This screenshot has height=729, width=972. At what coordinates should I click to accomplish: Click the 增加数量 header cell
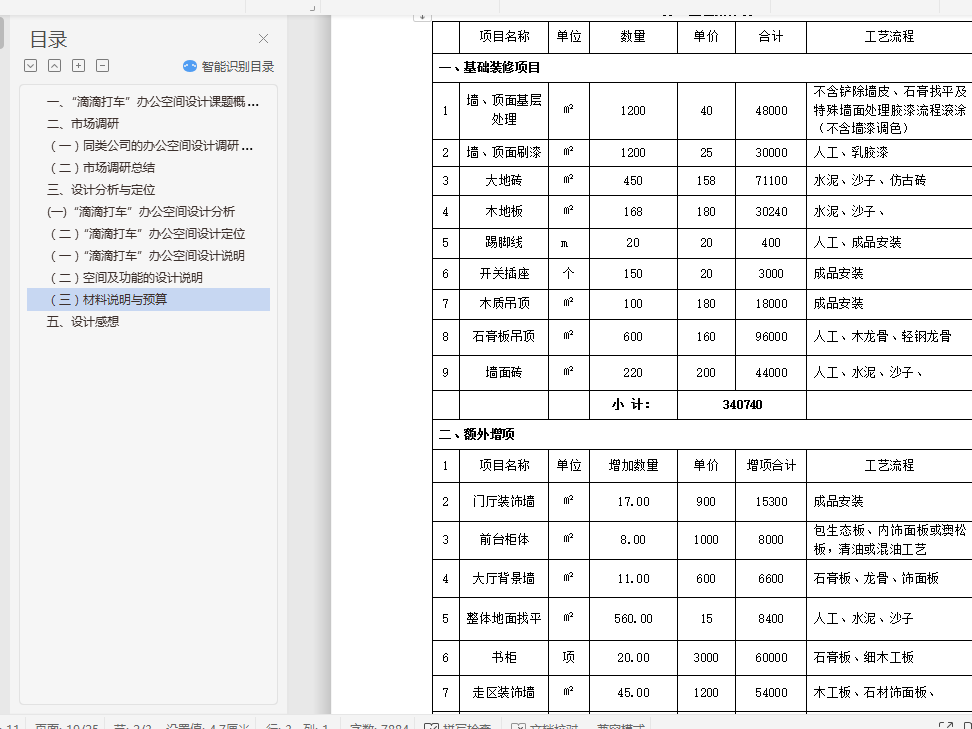pos(633,466)
